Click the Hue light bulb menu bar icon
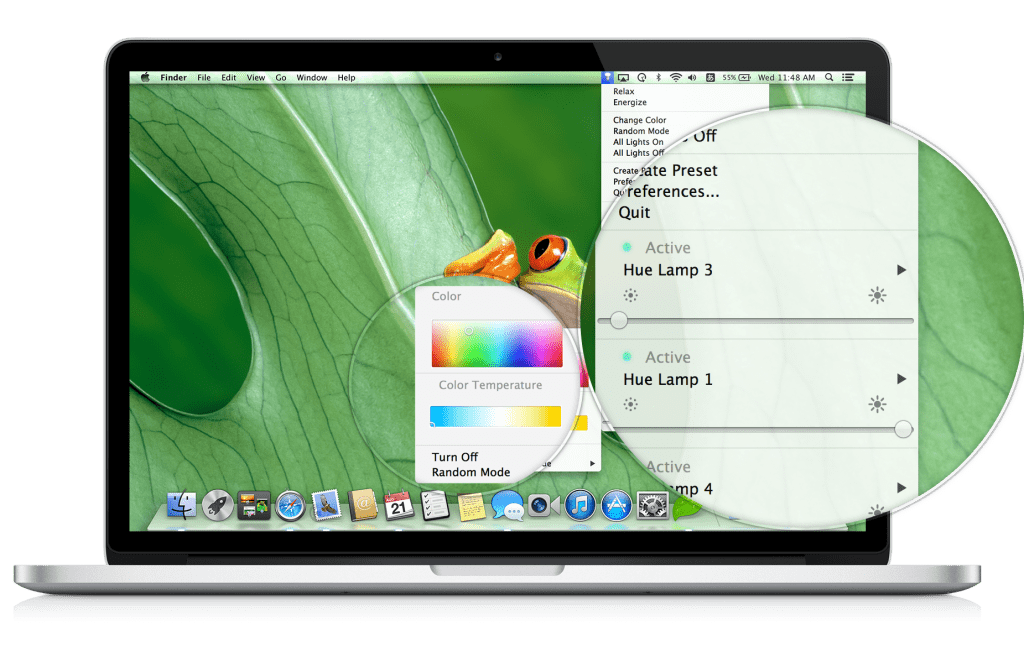1024x662 pixels. [607, 77]
